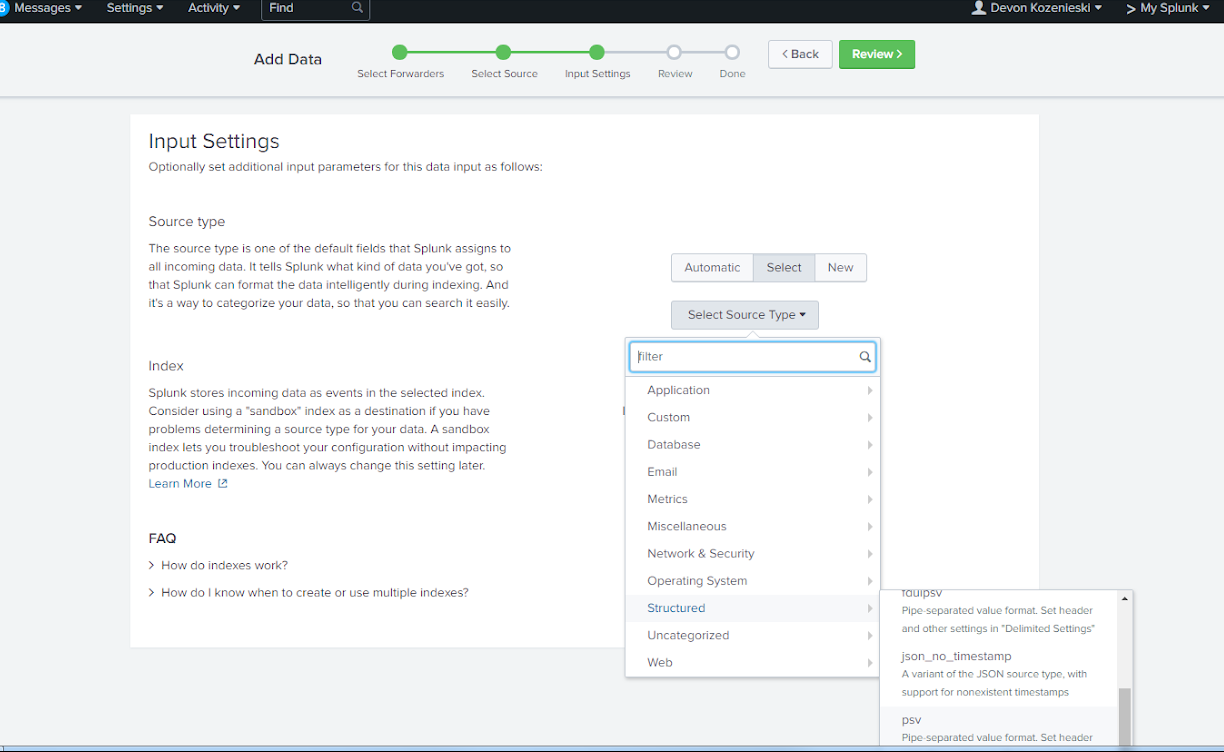Open the Devon Kozenieski user menu
The width and height of the screenshot is (1224, 752).
pos(1037,8)
